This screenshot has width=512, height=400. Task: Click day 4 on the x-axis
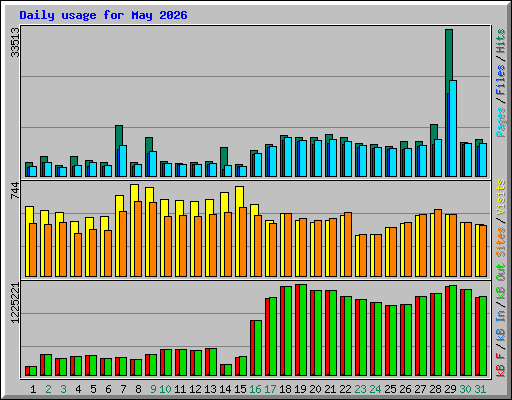tap(78, 389)
